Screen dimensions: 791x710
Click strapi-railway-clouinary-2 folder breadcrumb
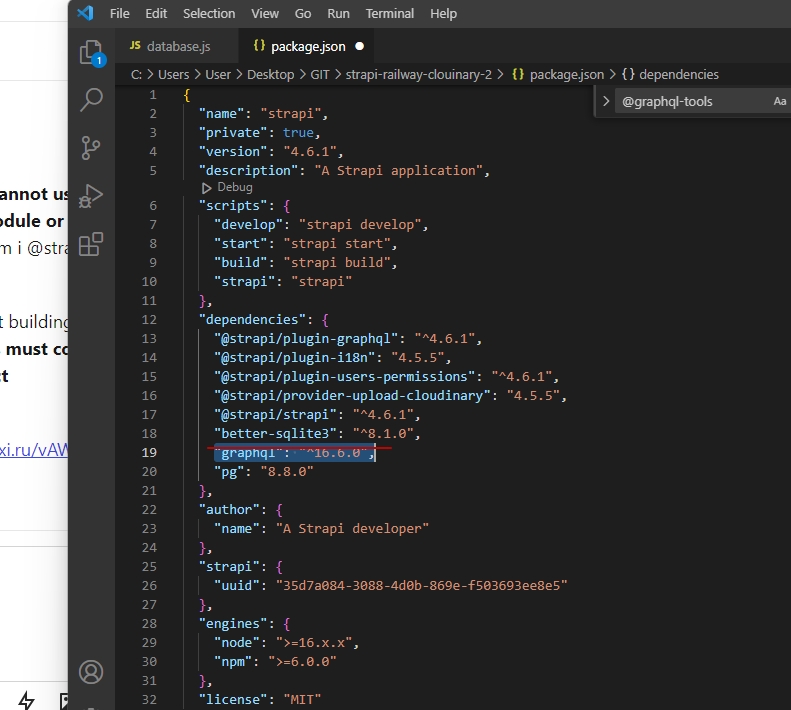pyautogui.click(x=418, y=74)
